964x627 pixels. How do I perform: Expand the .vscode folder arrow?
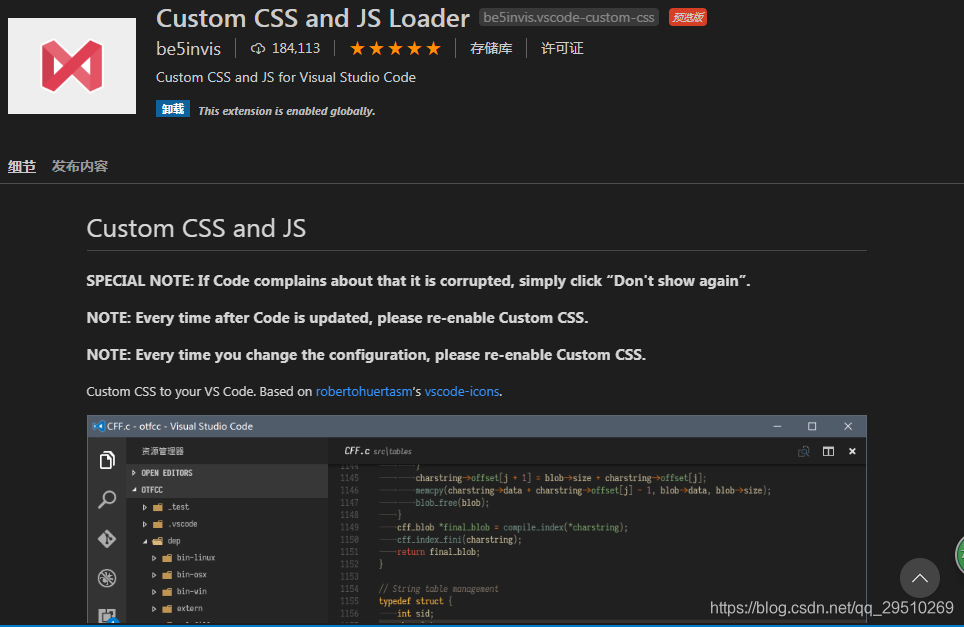(144, 524)
